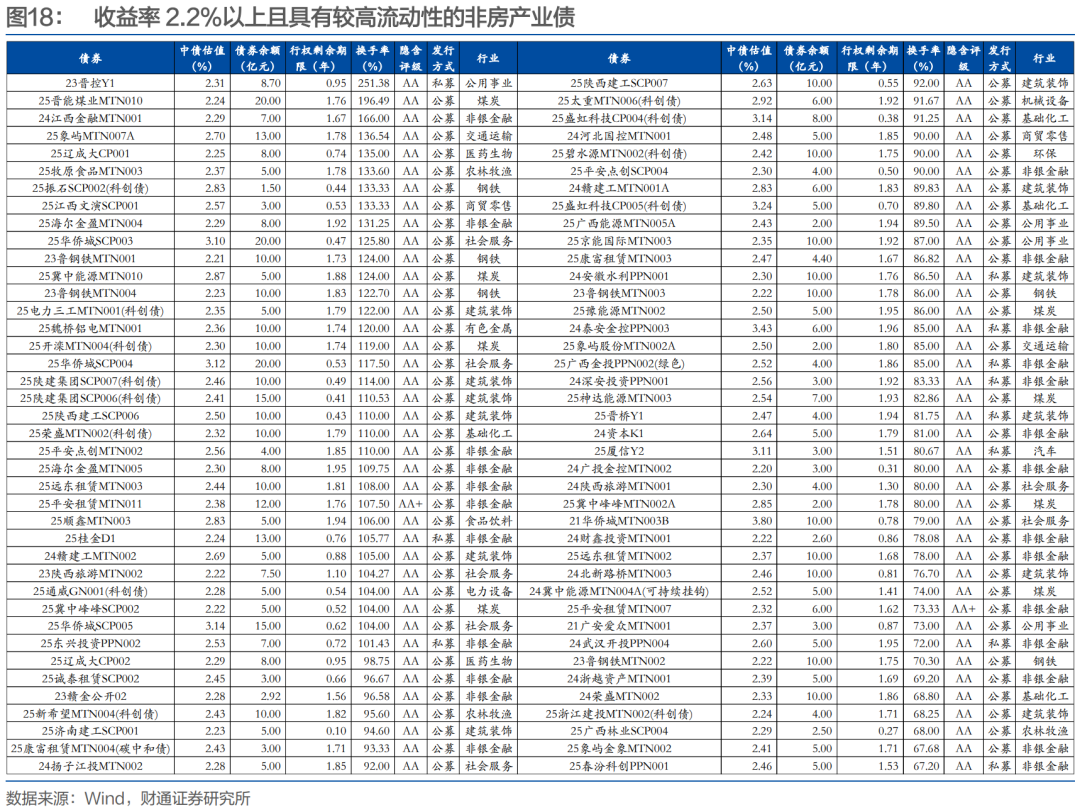Click the 25辽成大CP001 entry
This screenshot has width=1080, height=810.
(x=90, y=154)
